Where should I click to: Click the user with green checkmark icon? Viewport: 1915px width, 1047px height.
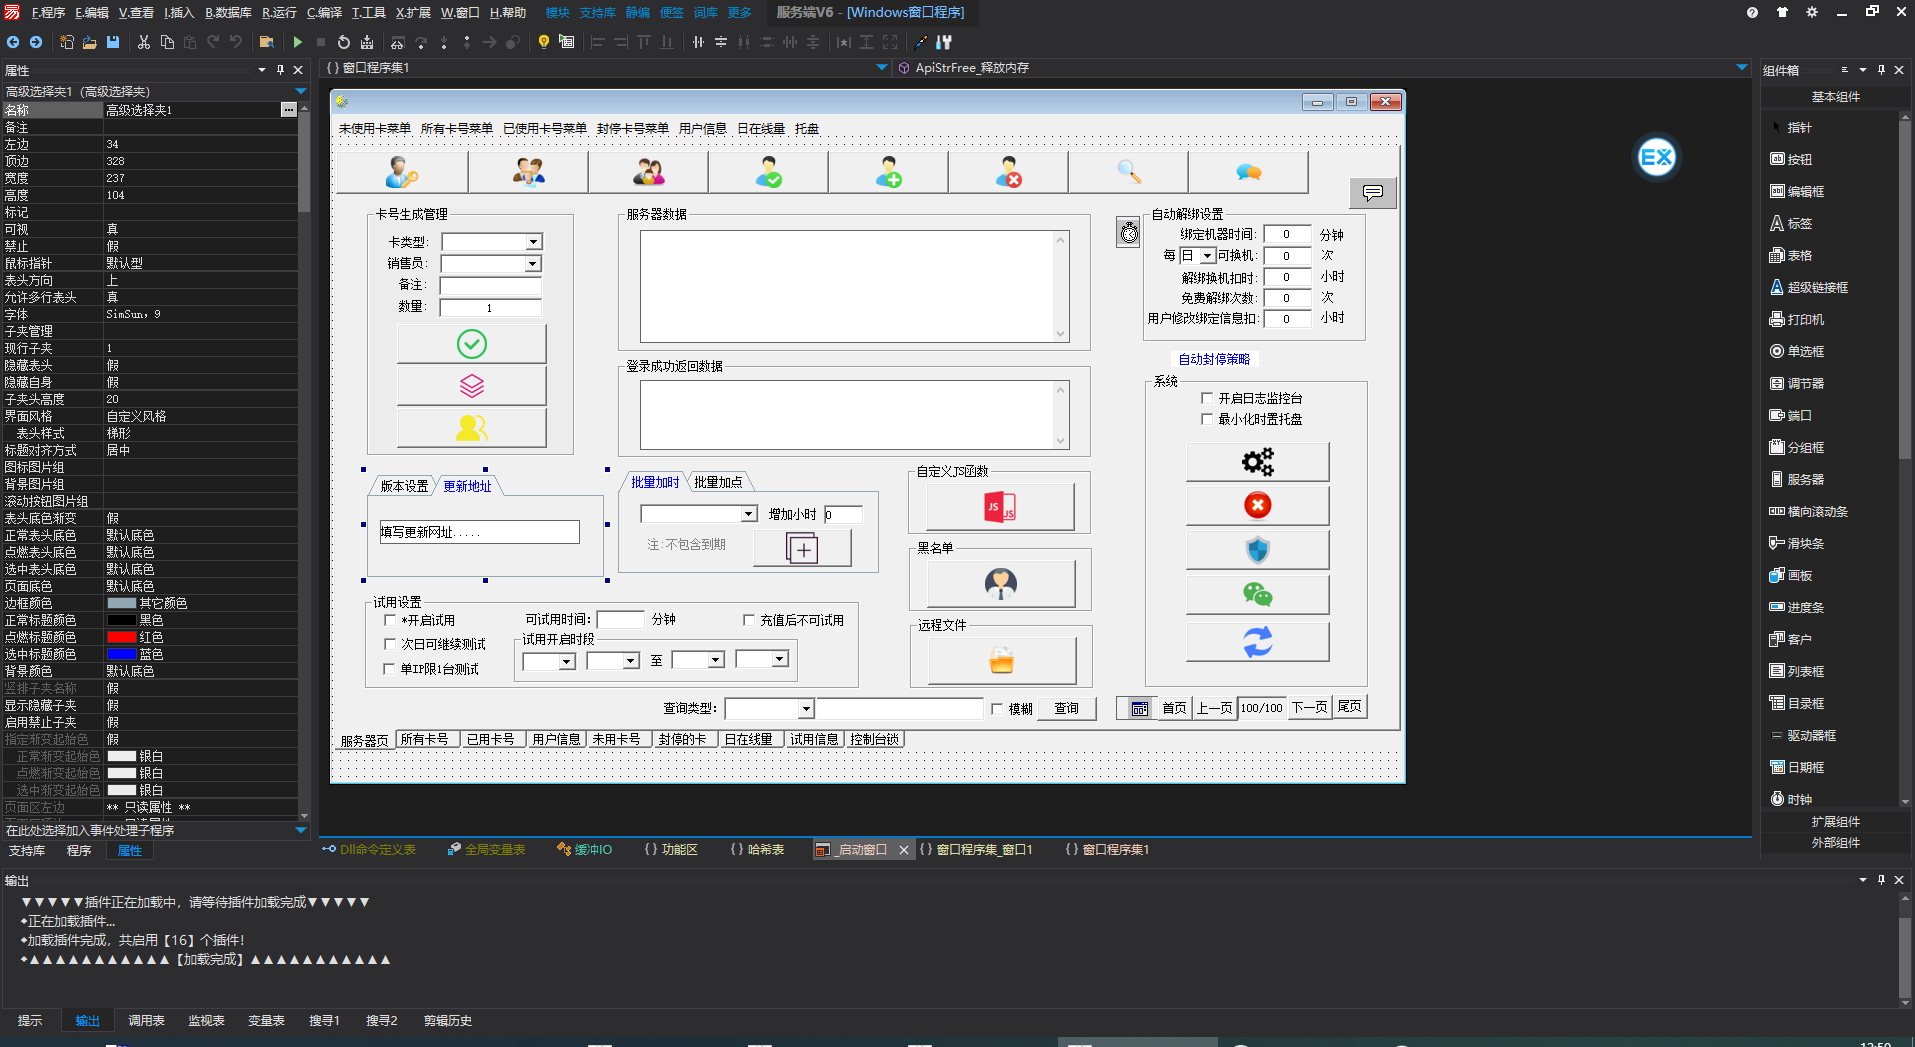point(768,172)
